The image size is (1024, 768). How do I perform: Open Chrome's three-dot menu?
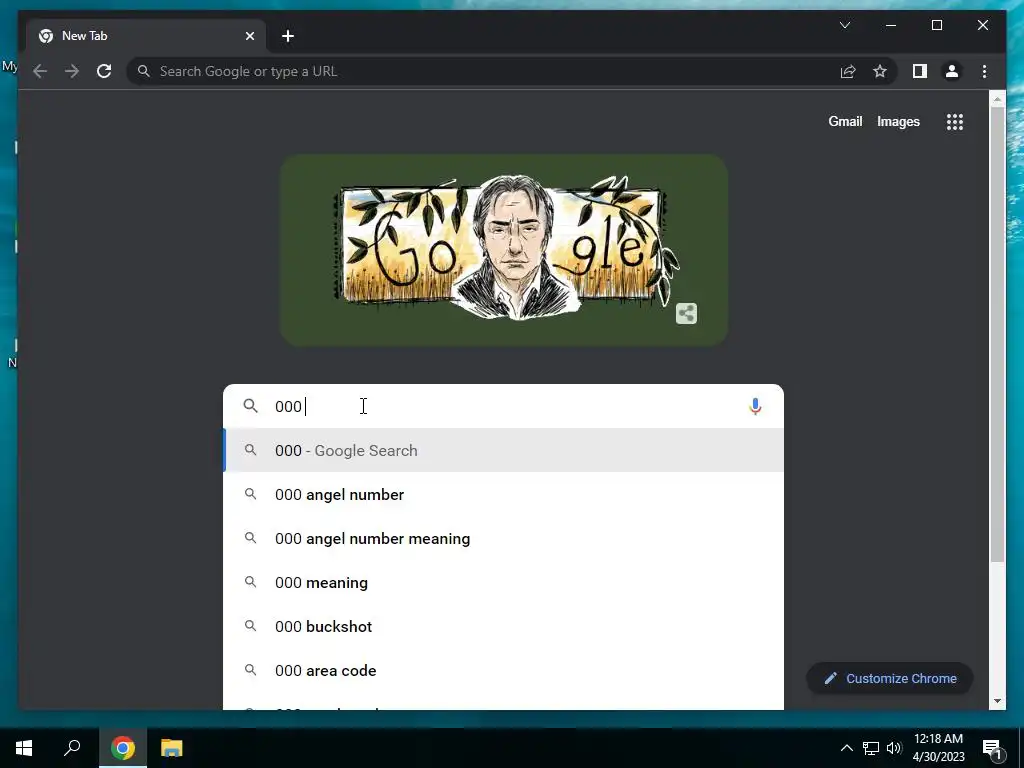[984, 71]
